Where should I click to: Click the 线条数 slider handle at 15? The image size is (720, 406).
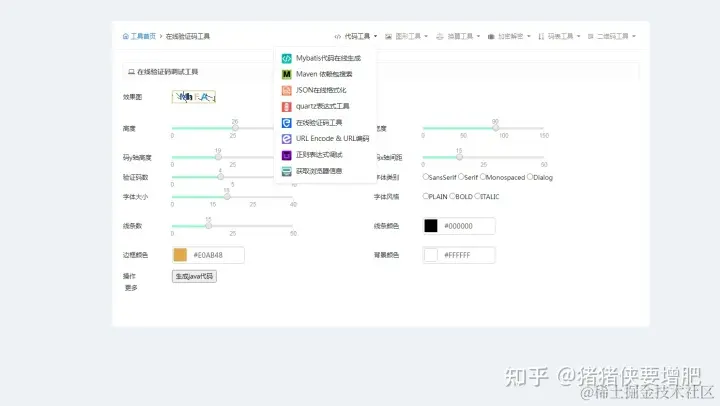pos(208,226)
